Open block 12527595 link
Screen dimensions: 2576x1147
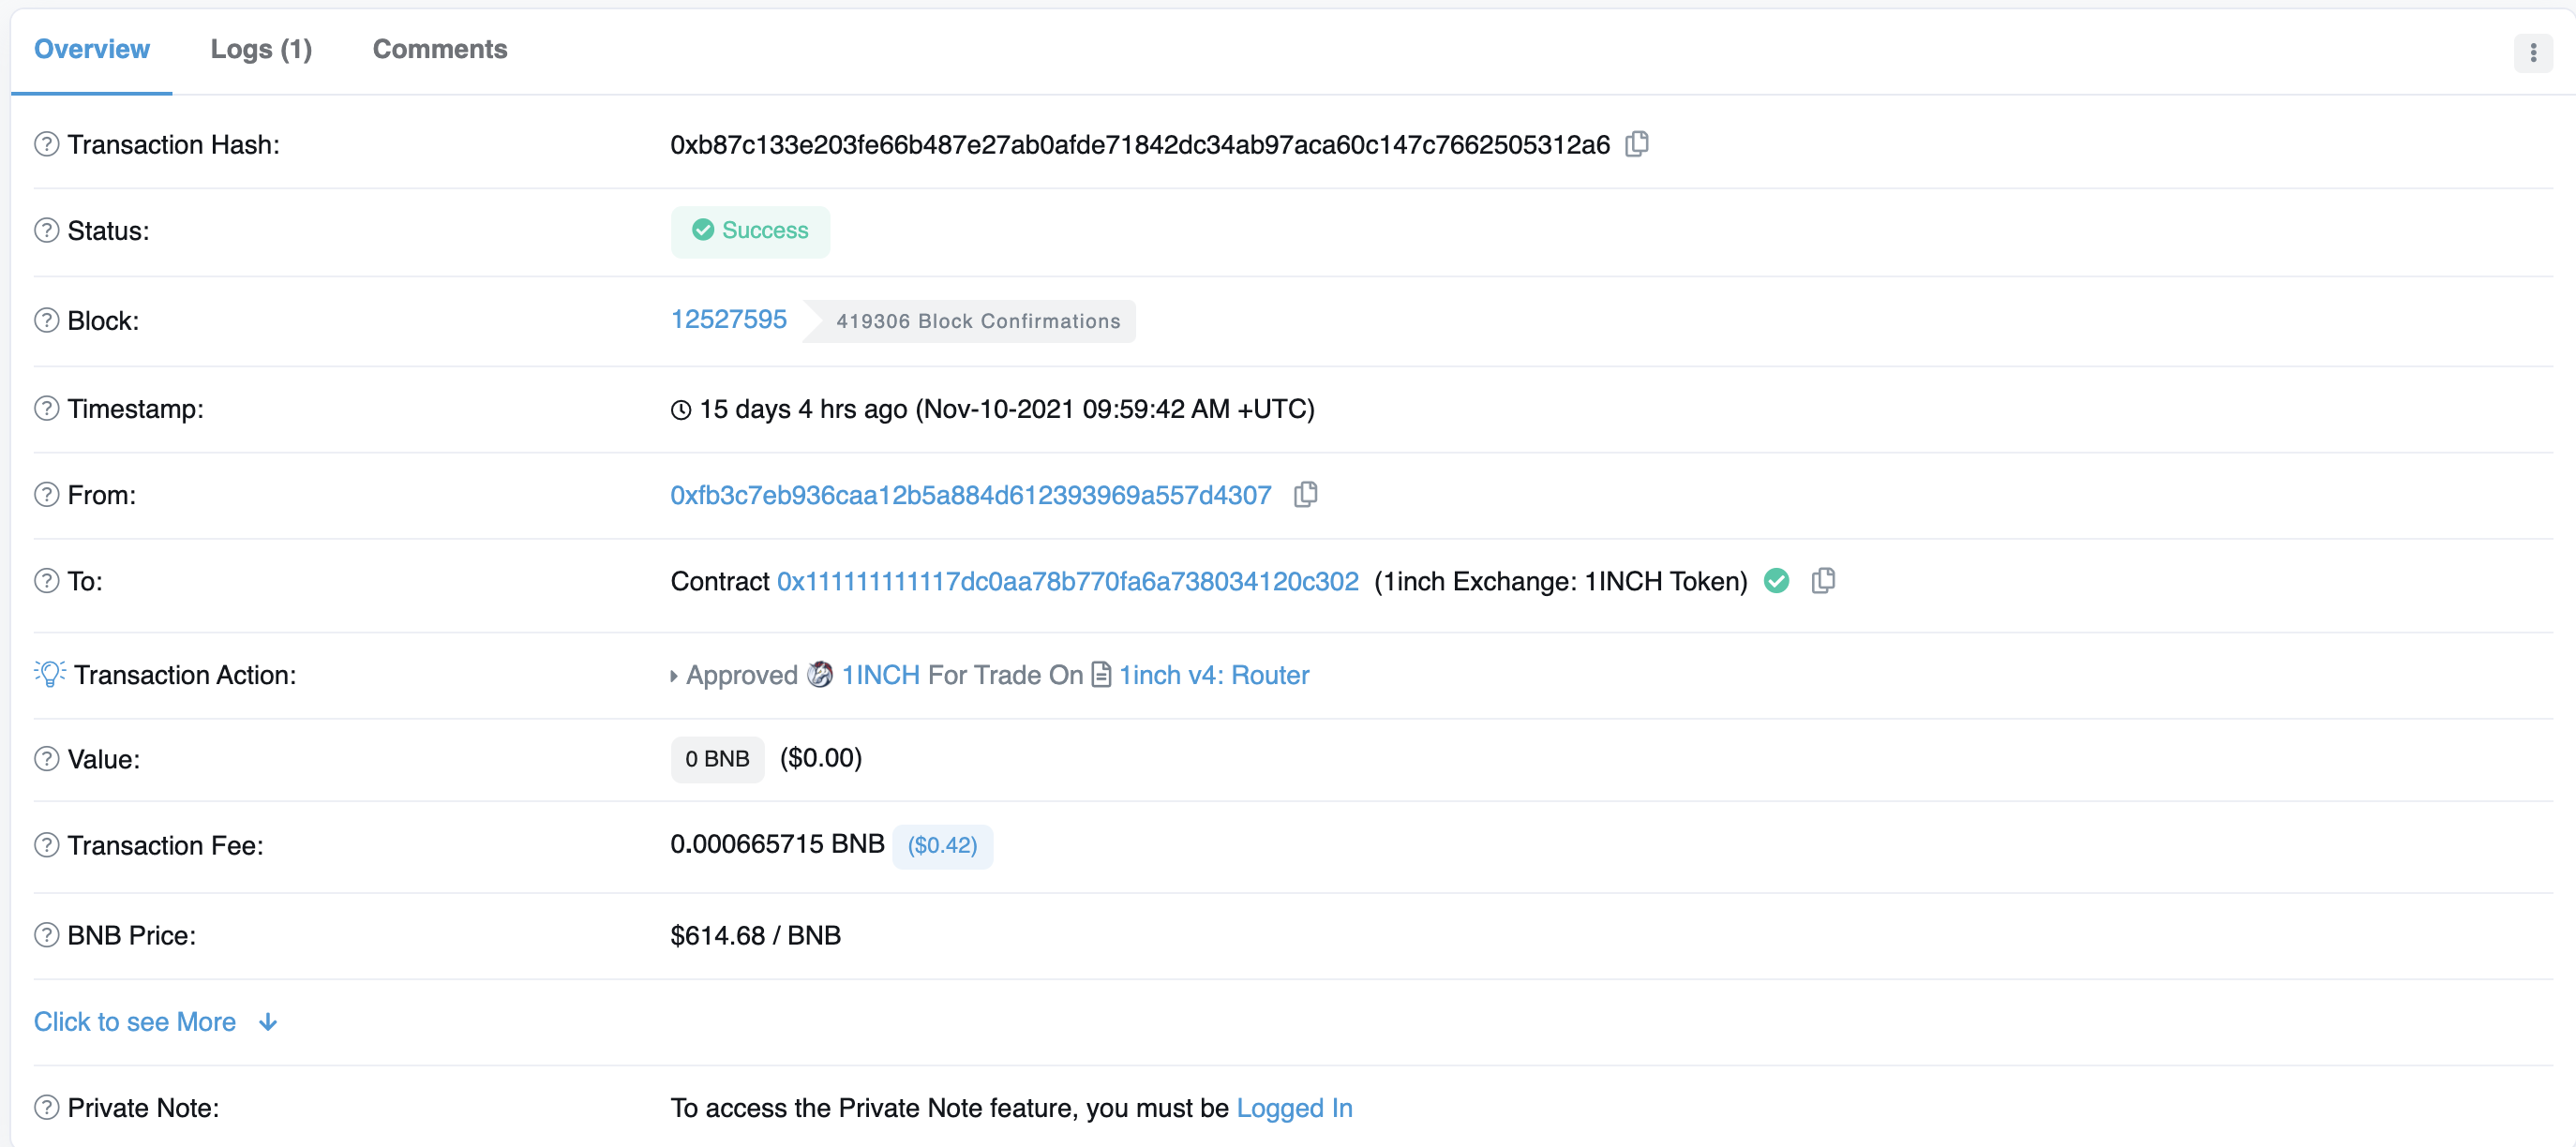tap(729, 319)
